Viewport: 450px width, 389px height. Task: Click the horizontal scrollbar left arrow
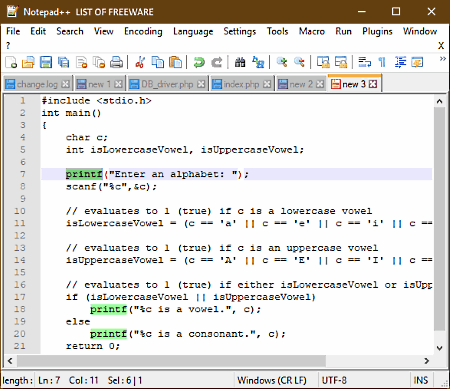tap(10, 361)
